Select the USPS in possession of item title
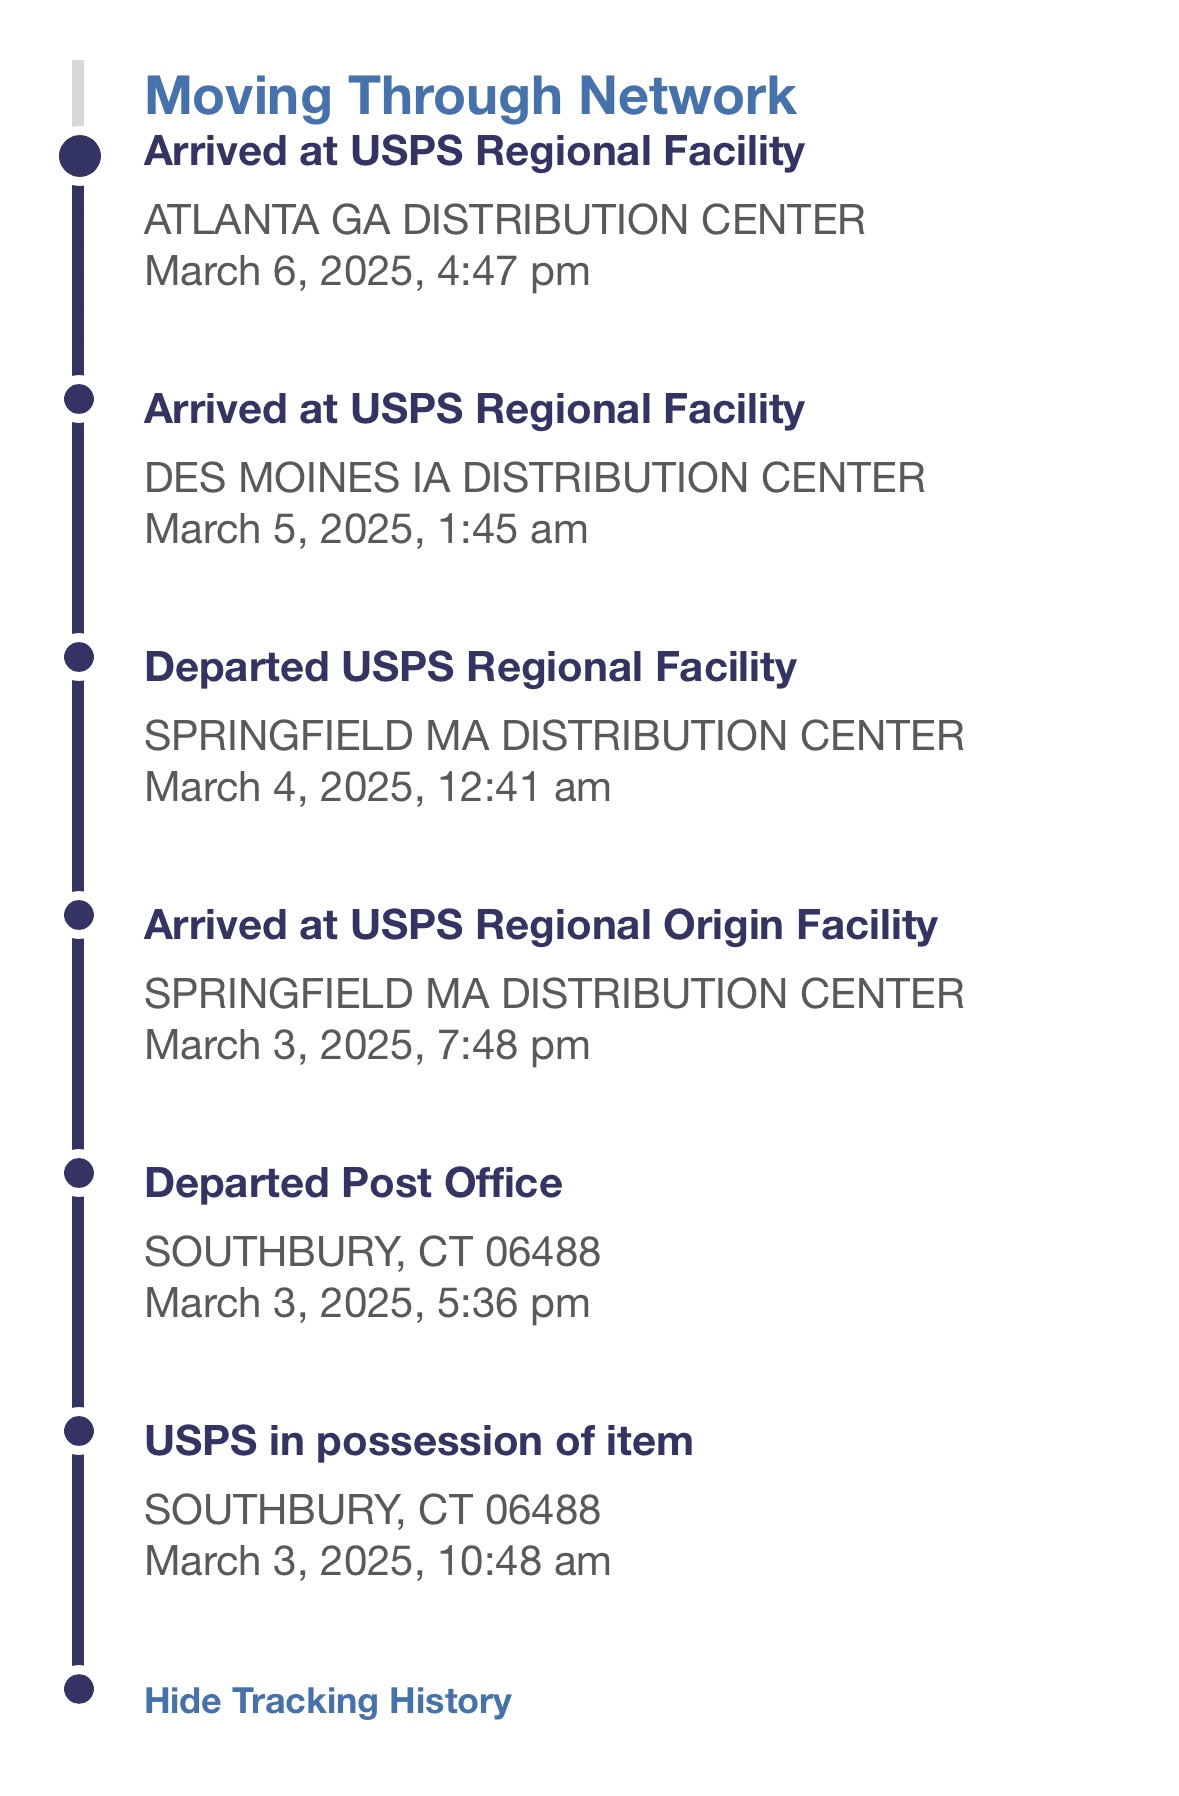The width and height of the screenshot is (1179, 1796). (x=419, y=1442)
